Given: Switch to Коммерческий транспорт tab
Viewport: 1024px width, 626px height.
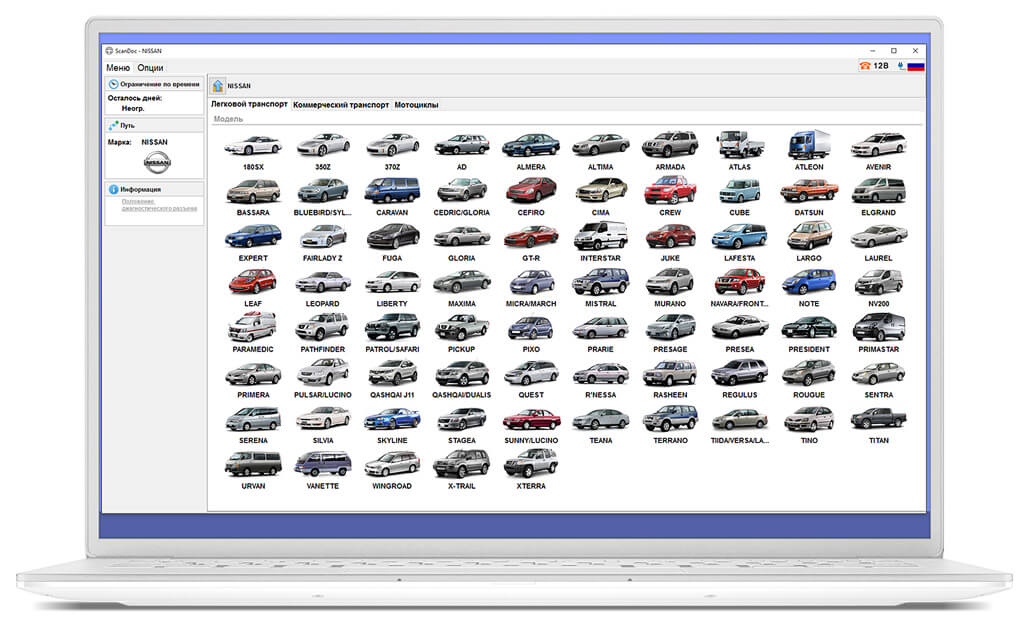Looking at the screenshot, I should point(341,105).
